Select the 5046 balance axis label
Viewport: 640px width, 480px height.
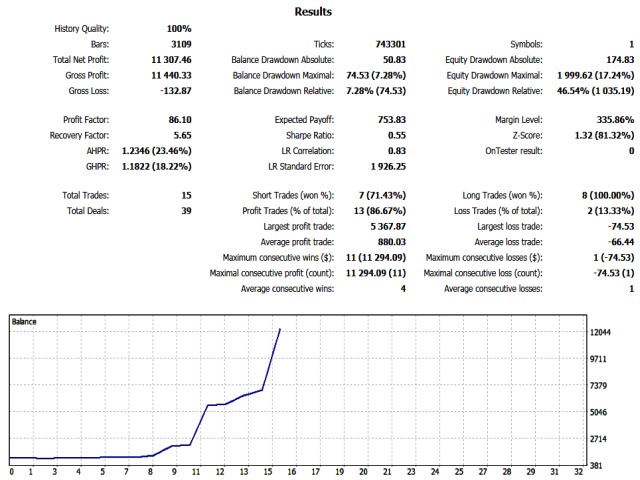[598, 412]
